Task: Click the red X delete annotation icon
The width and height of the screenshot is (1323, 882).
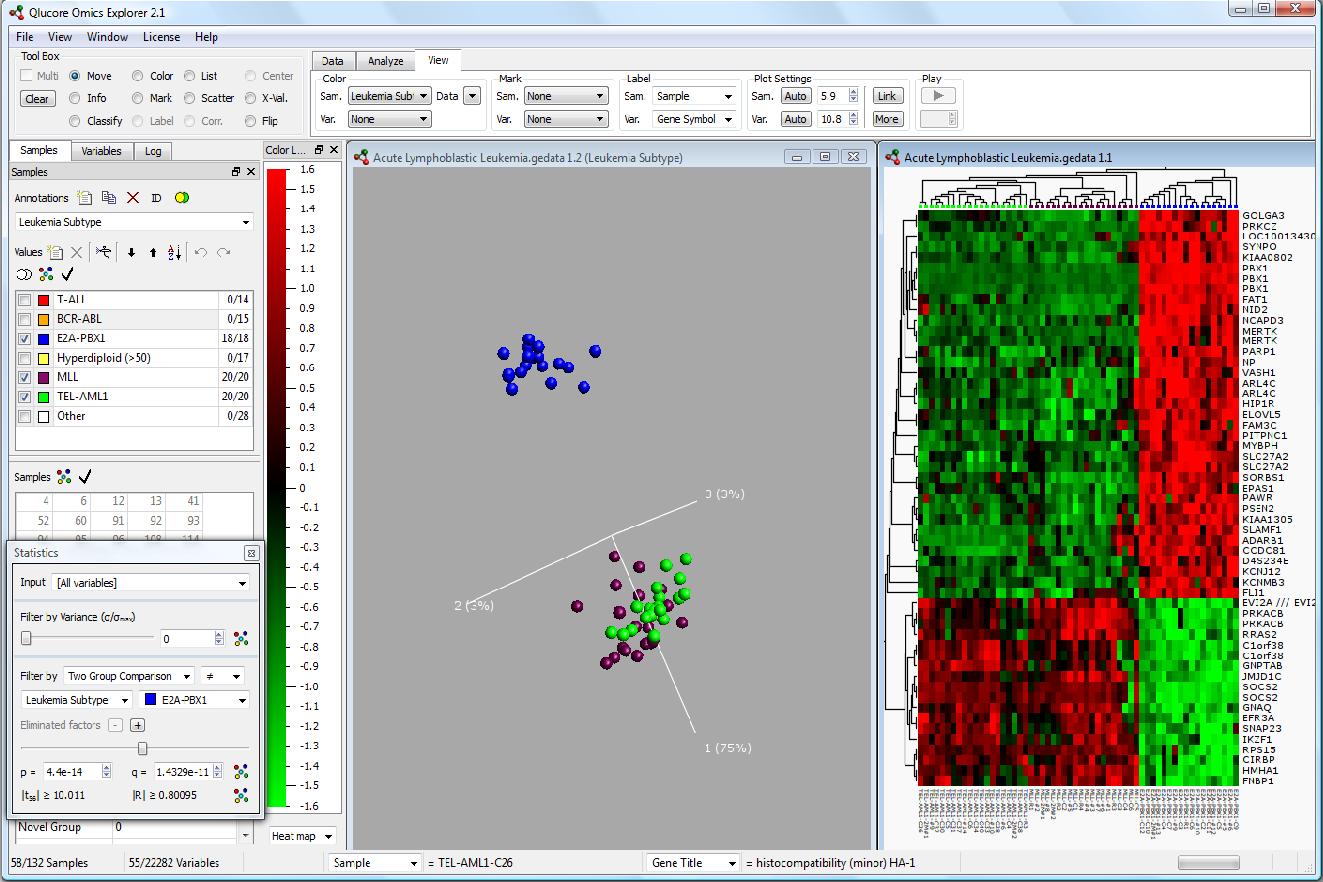Action: [132, 198]
